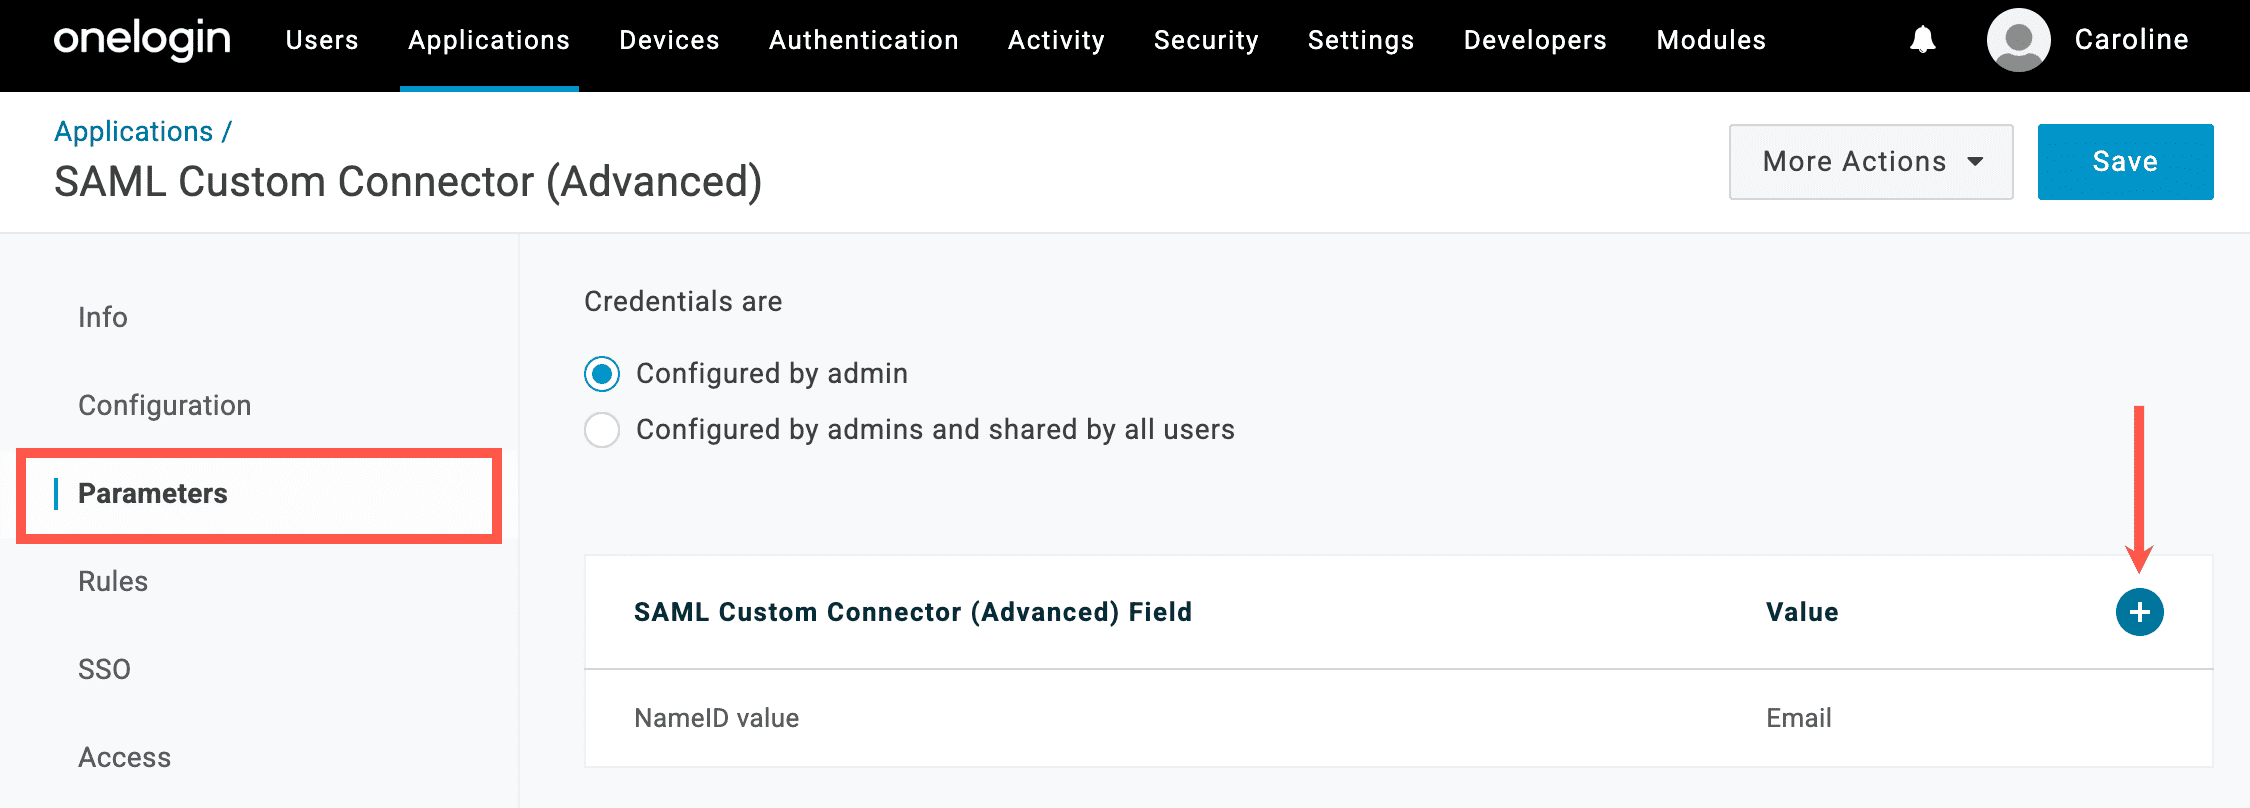Open the NameID value parameter row
This screenshot has width=2250, height=808.
pyautogui.click(x=717, y=718)
